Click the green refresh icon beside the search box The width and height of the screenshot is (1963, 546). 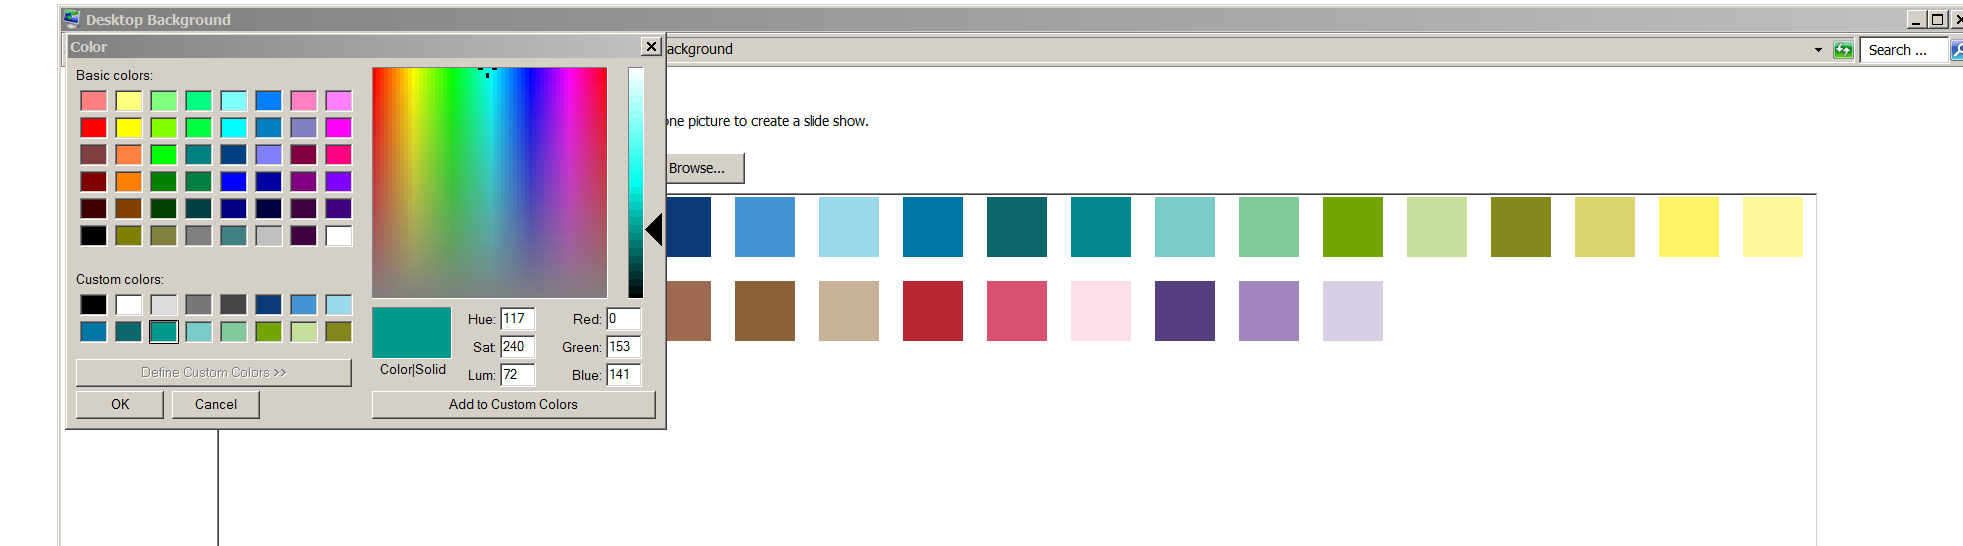click(x=1843, y=50)
